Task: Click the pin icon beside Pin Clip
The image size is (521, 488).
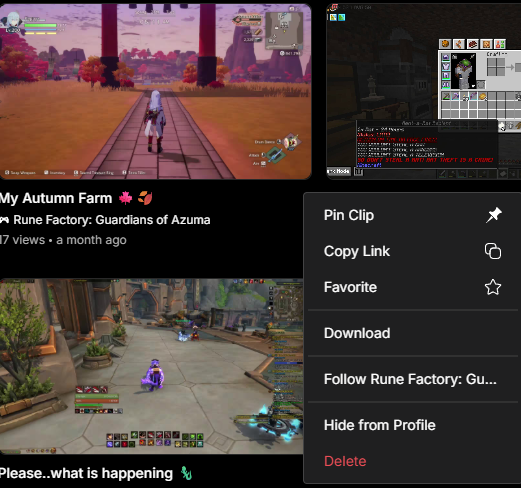Action: pos(494,215)
